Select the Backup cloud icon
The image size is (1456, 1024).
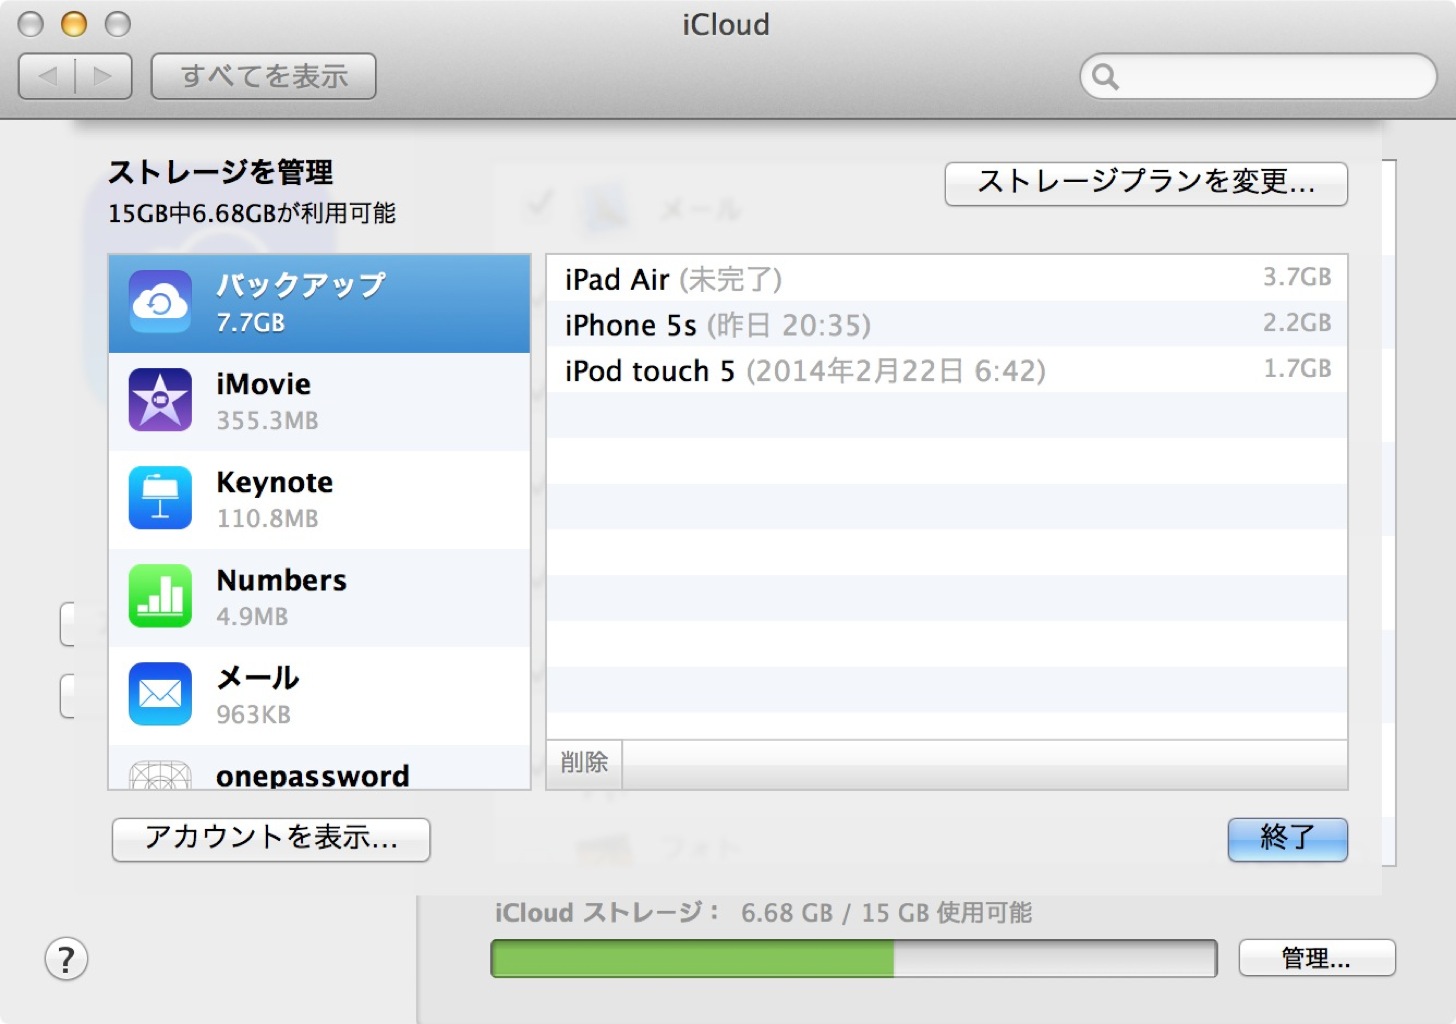(160, 302)
